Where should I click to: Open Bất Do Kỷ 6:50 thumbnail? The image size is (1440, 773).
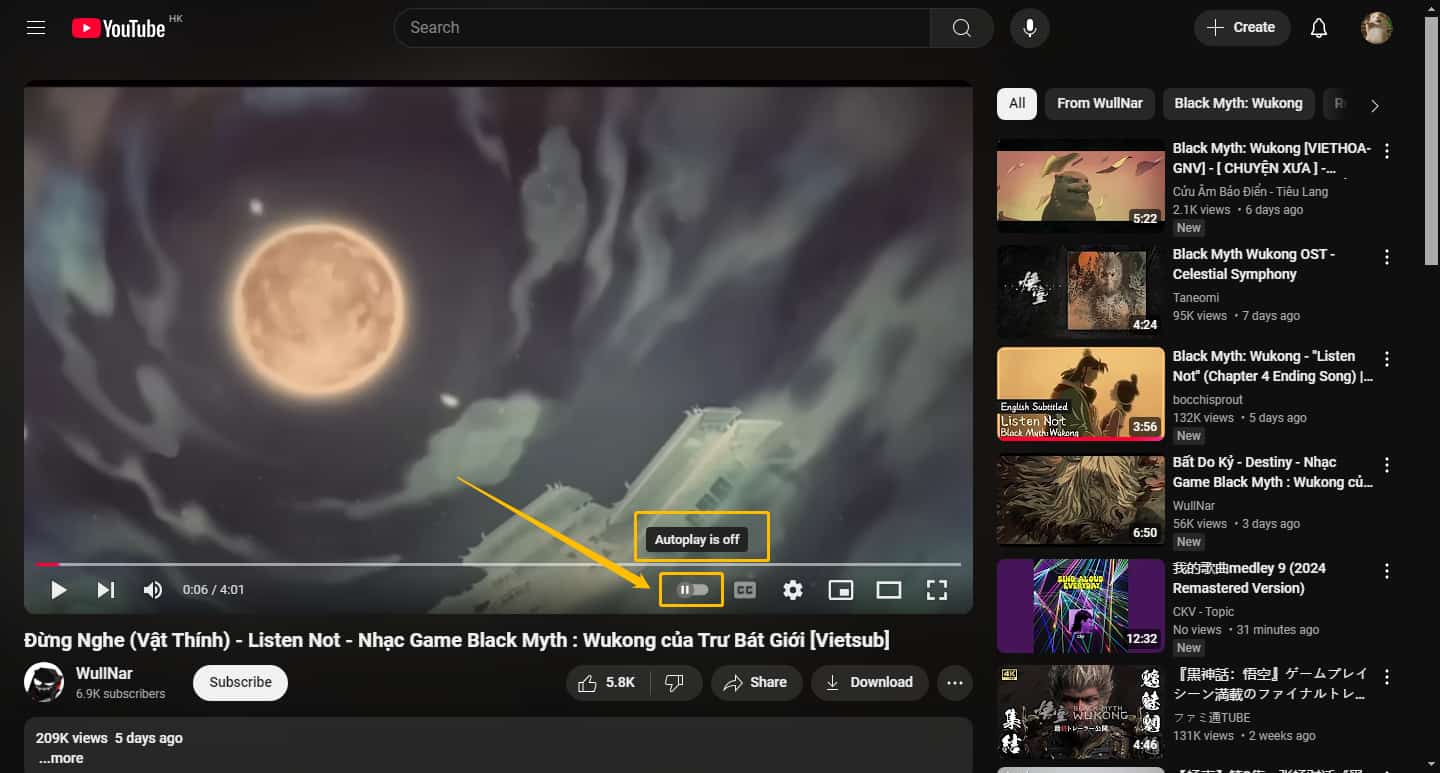[x=1081, y=500]
